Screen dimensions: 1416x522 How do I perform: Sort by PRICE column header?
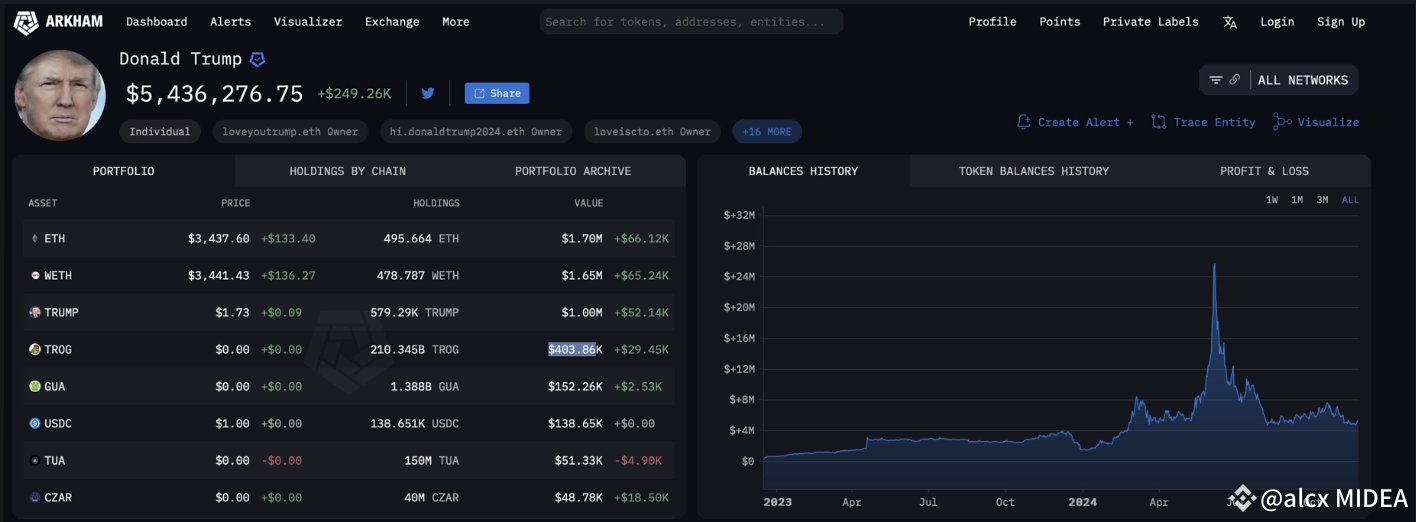[235, 203]
